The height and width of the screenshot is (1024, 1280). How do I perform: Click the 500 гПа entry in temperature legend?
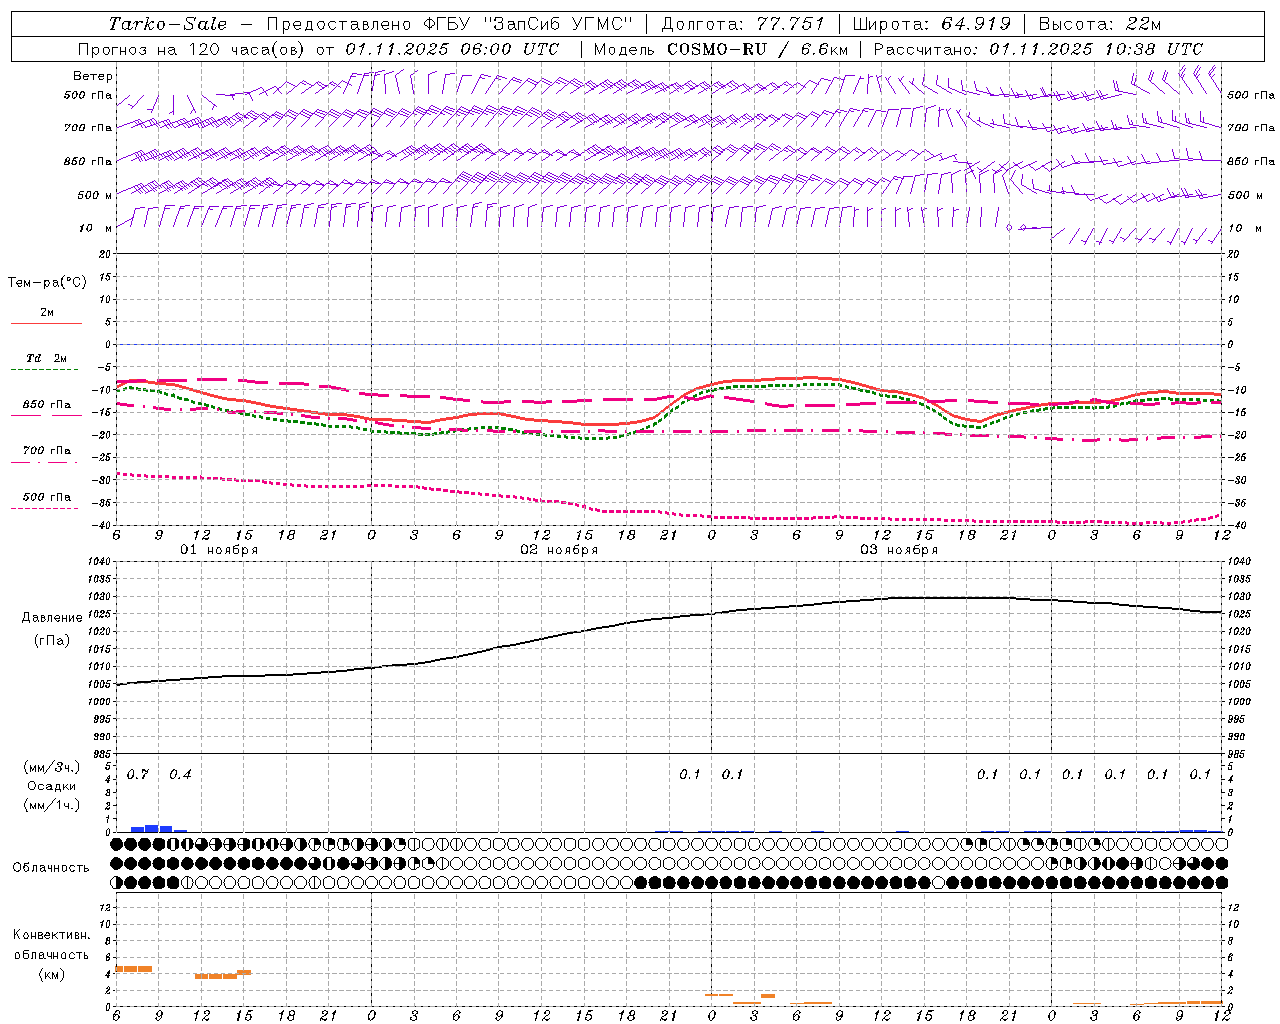[x=47, y=497]
